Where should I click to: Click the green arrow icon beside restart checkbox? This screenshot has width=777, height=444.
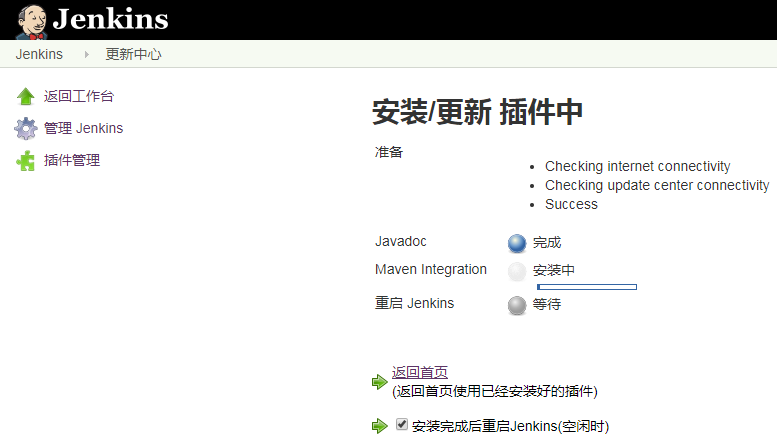[380, 426]
